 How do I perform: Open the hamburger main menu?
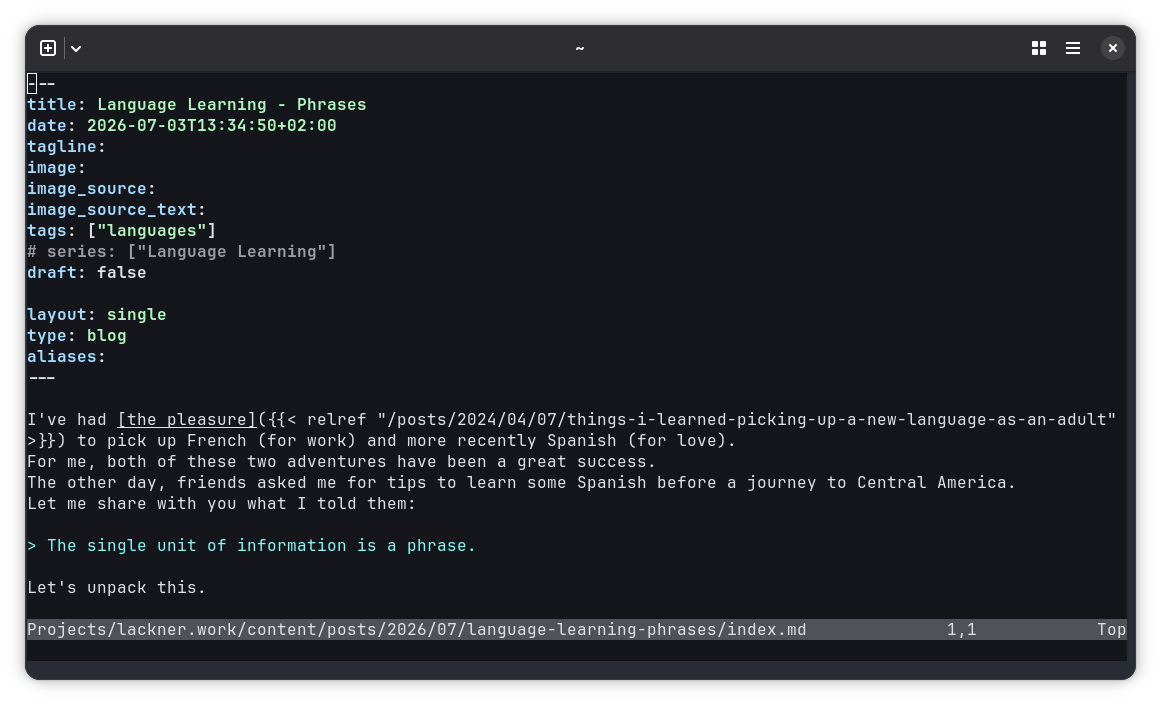[1073, 48]
